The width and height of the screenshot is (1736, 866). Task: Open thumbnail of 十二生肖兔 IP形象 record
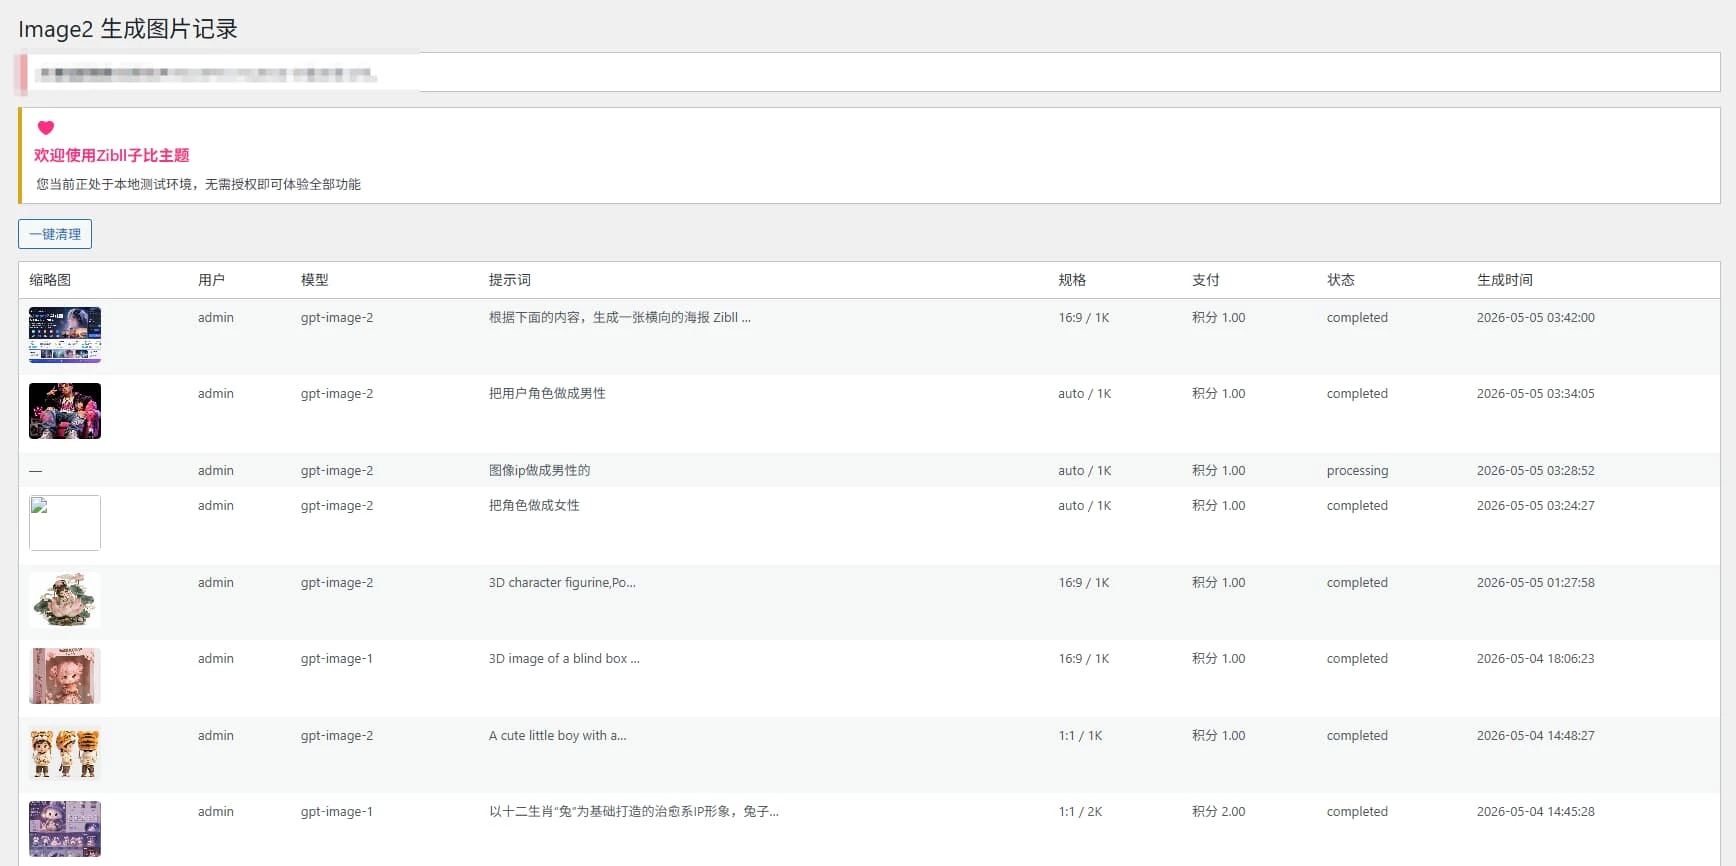65,829
